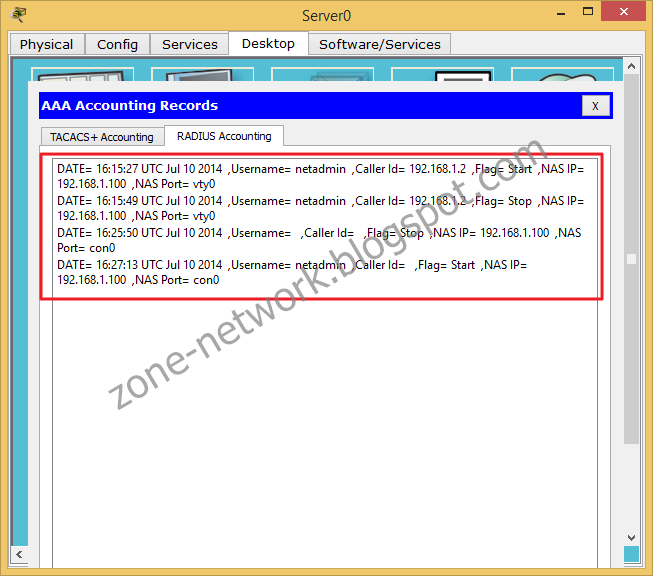
Task: Open the Software/Services tab
Action: 379,44
